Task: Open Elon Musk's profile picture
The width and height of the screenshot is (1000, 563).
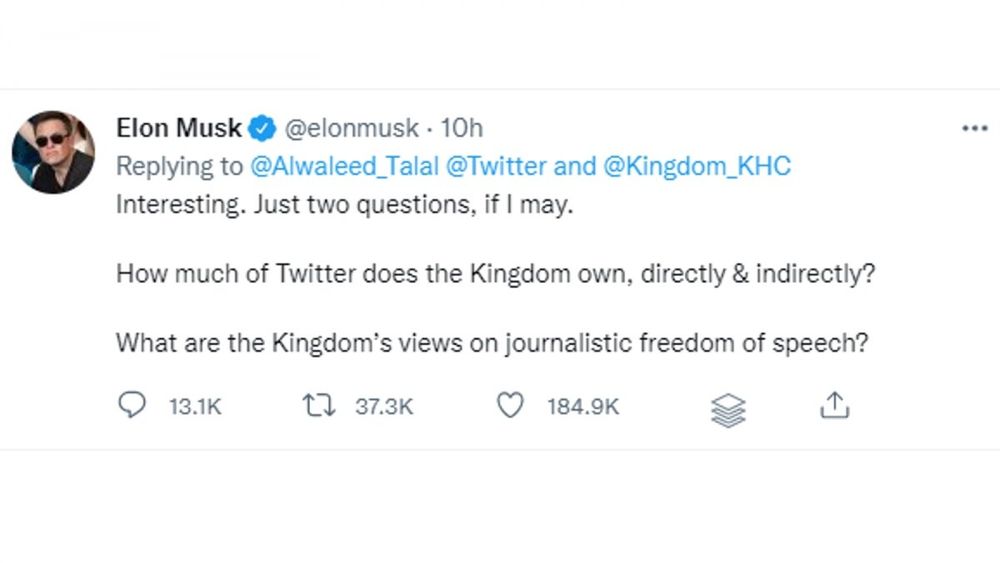Action: pyautogui.click(x=54, y=152)
